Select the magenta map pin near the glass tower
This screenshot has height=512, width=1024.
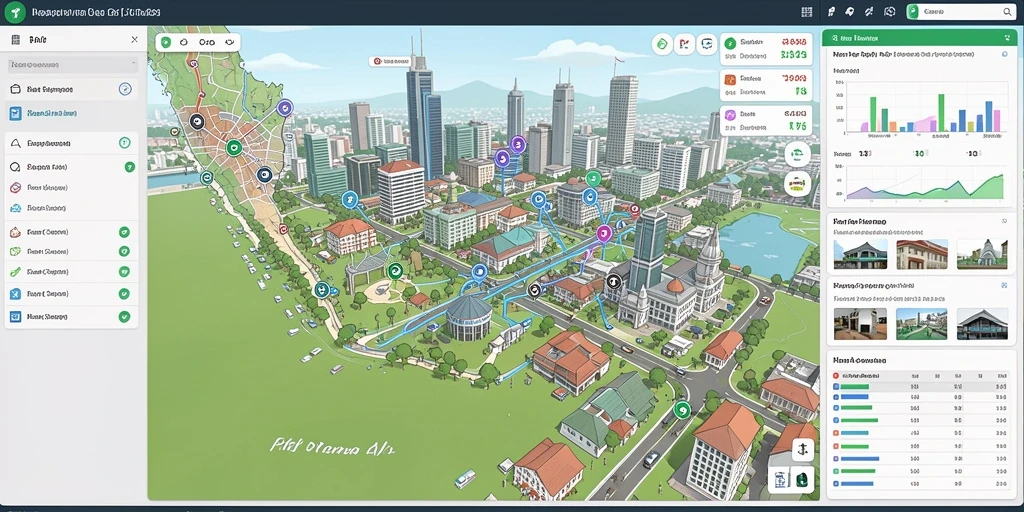coord(604,233)
